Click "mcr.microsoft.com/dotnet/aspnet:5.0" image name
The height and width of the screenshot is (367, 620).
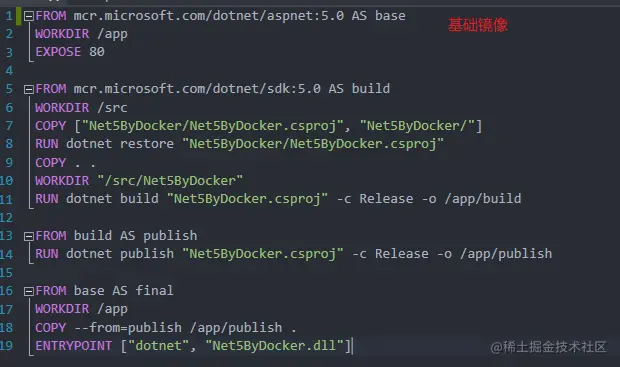pos(209,16)
